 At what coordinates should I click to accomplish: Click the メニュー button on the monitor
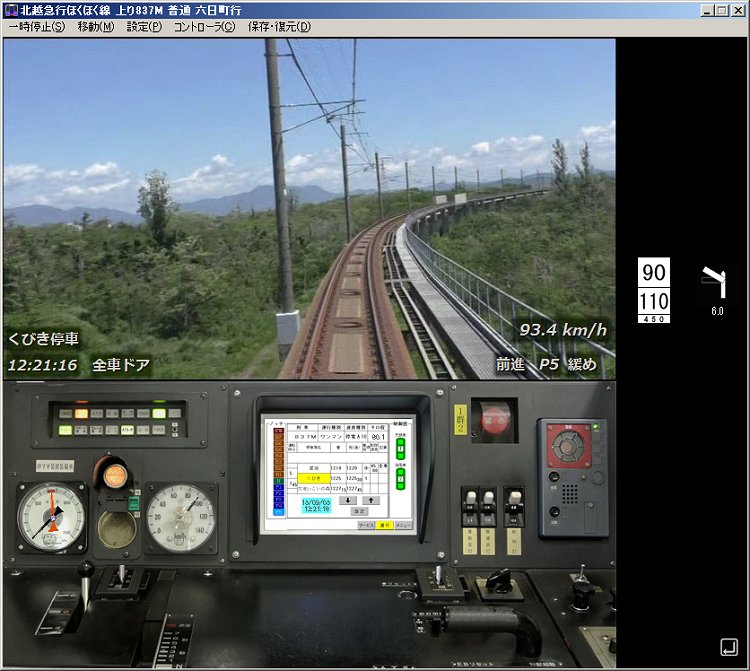pyautogui.click(x=403, y=525)
